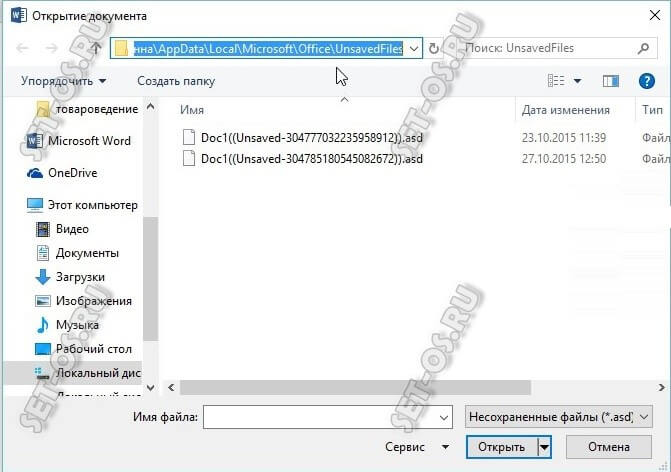Open OneDrive in the navigation pane
Image resolution: width=671 pixels, height=472 pixels.
coord(62,173)
